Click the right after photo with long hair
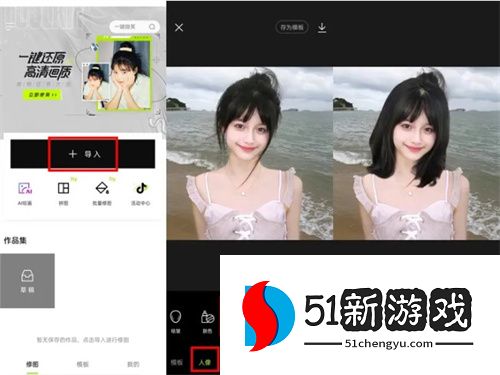500x375 pixels. point(417,153)
